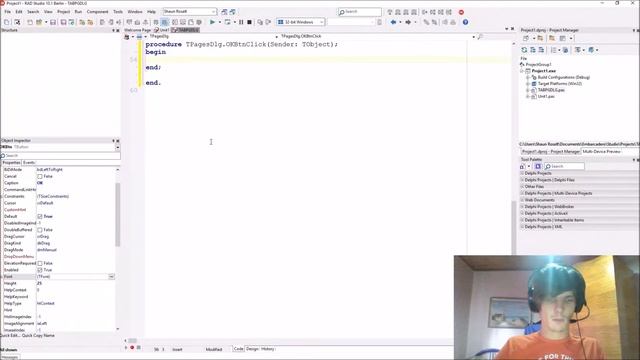Image resolution: width=640 pixels, height=360 pixels.
Task: Click the Save file icon in toolbar
Action: point(53,22)
